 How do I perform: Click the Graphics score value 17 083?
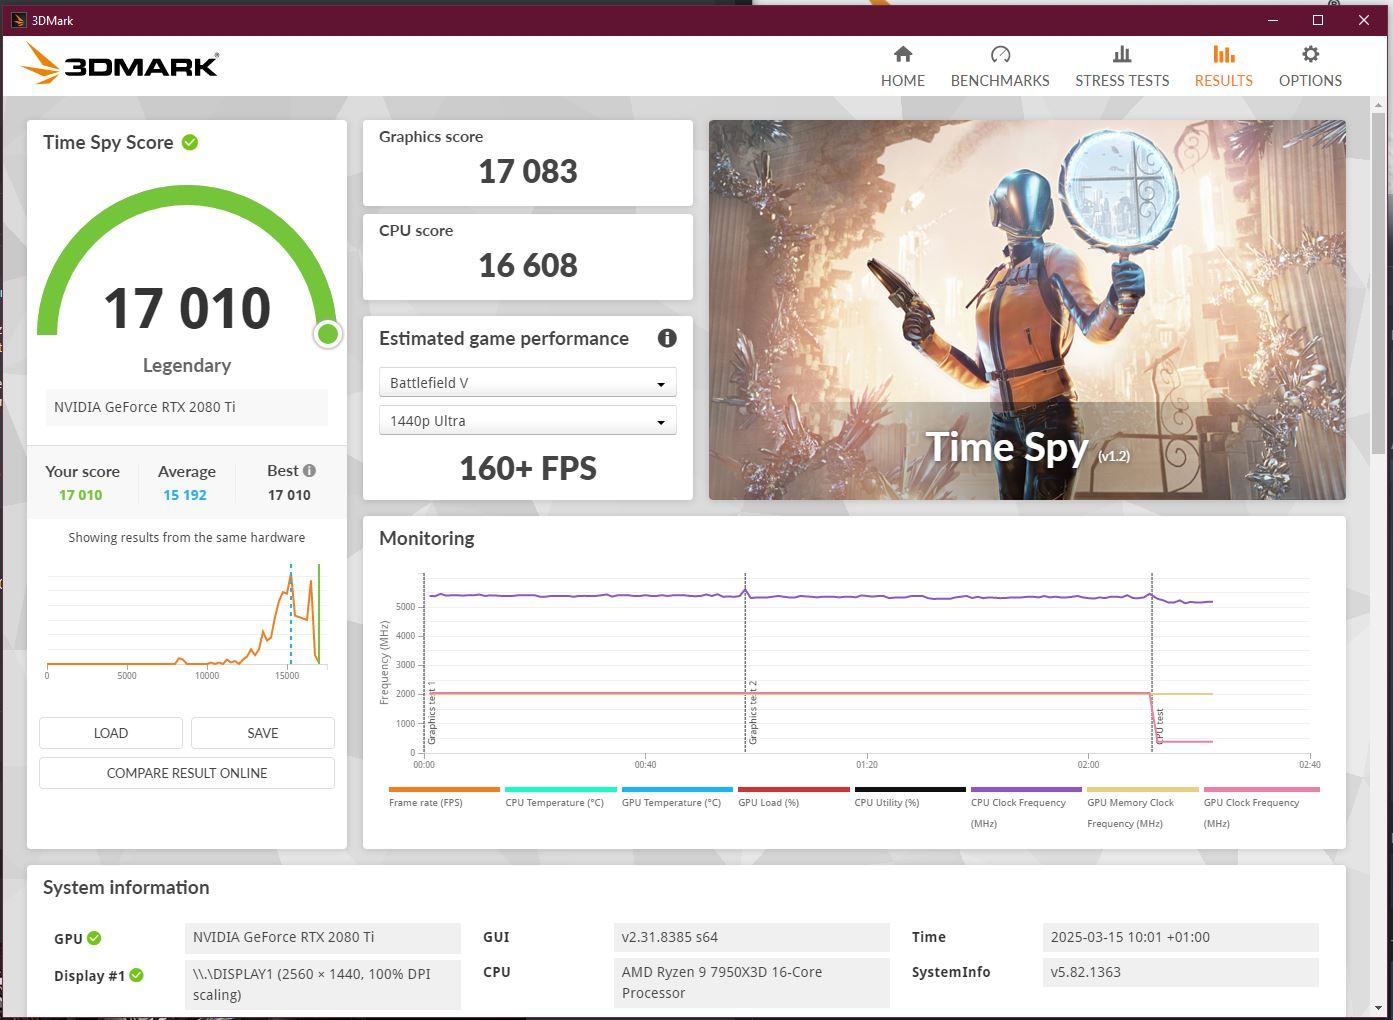tap(528, 172)
